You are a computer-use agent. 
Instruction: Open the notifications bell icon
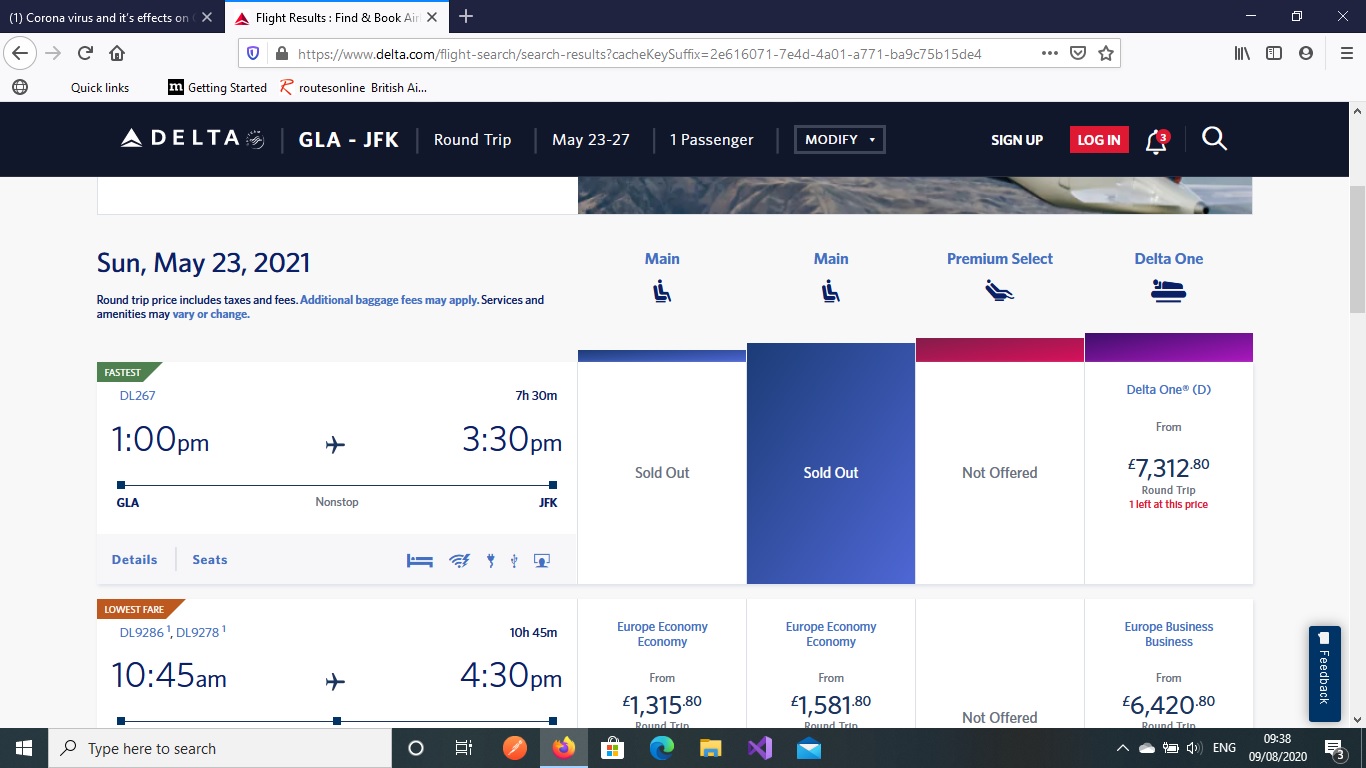(x=1156, y=140)
